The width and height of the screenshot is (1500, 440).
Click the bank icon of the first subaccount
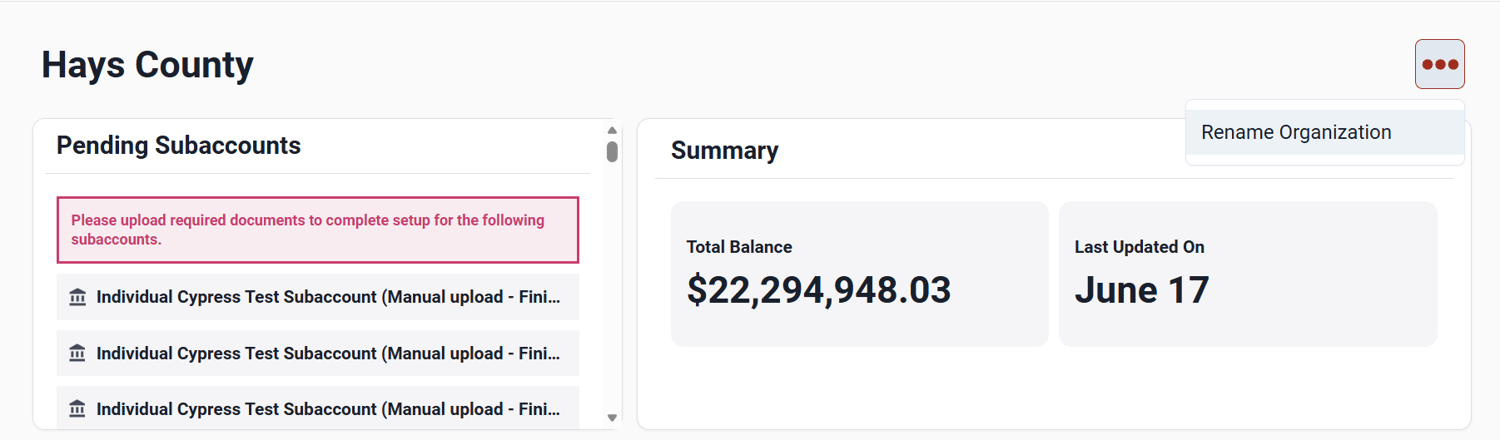tap(77, 297)
